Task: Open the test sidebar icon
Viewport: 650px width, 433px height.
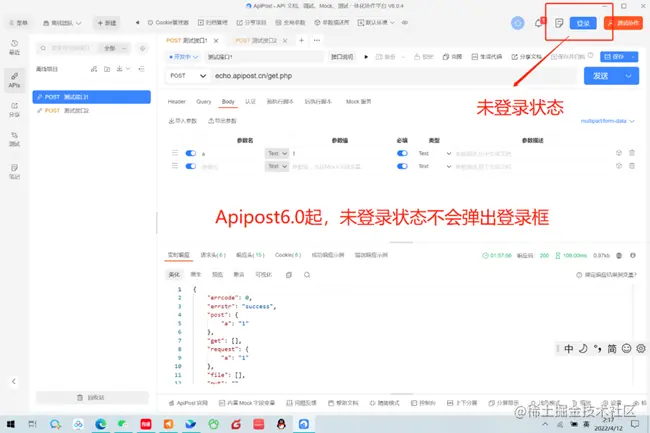Action: coord(15,139)
